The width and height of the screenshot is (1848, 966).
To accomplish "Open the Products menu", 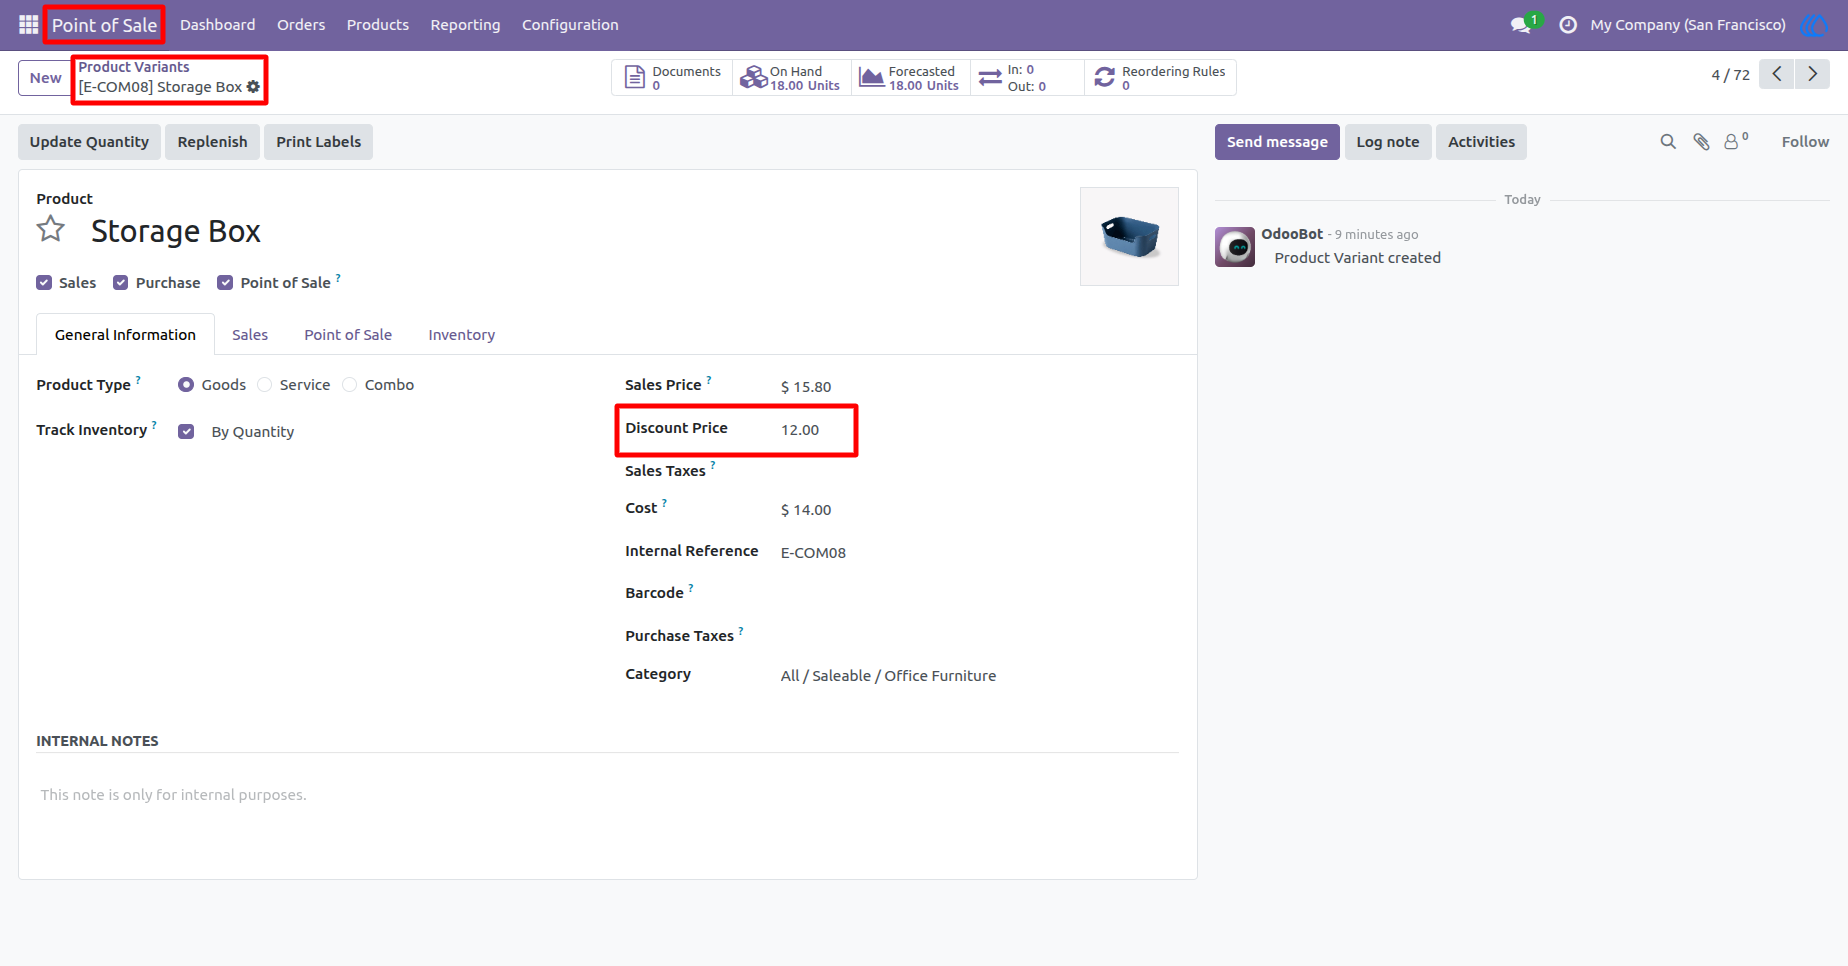I will pyautogui.click(x=378, y=25).
